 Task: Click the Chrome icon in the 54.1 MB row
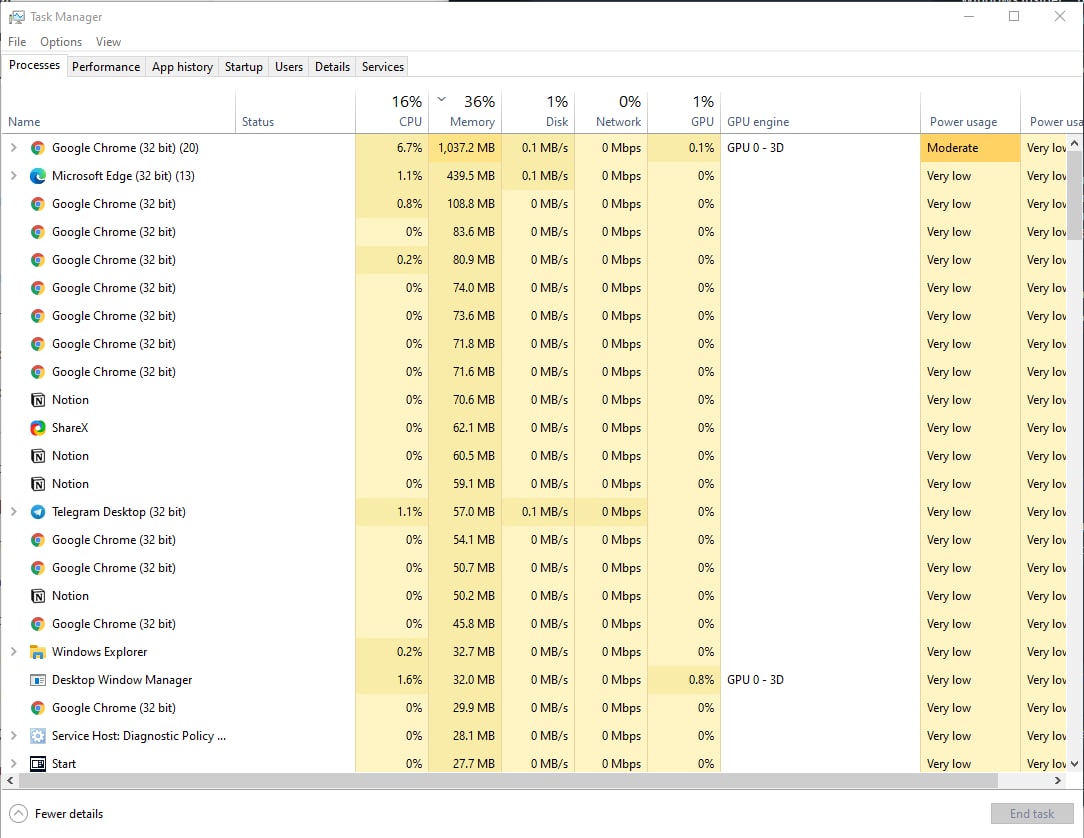pos(38,540)
